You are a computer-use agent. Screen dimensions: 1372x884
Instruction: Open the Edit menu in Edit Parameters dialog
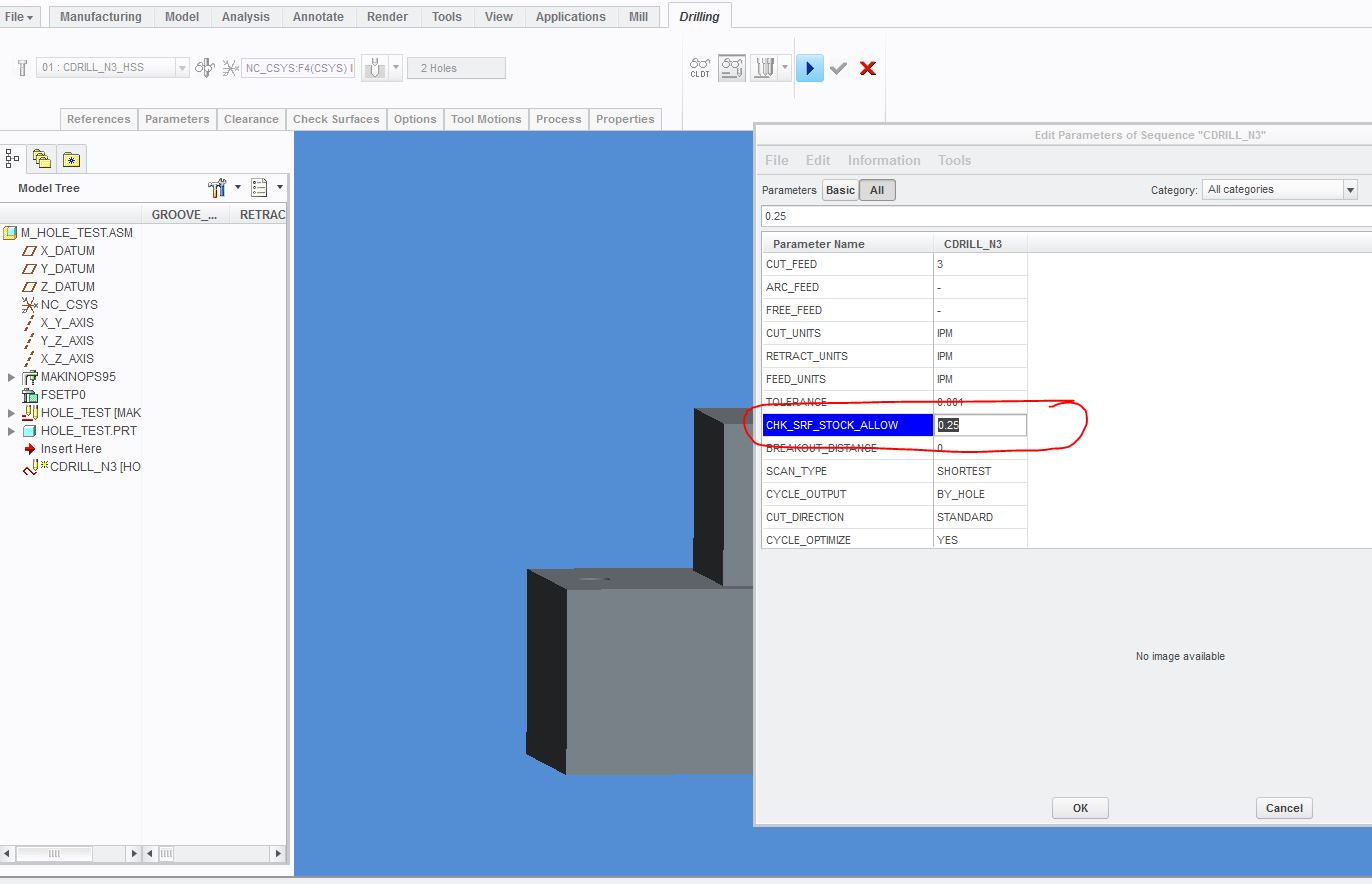click(818, 160)
